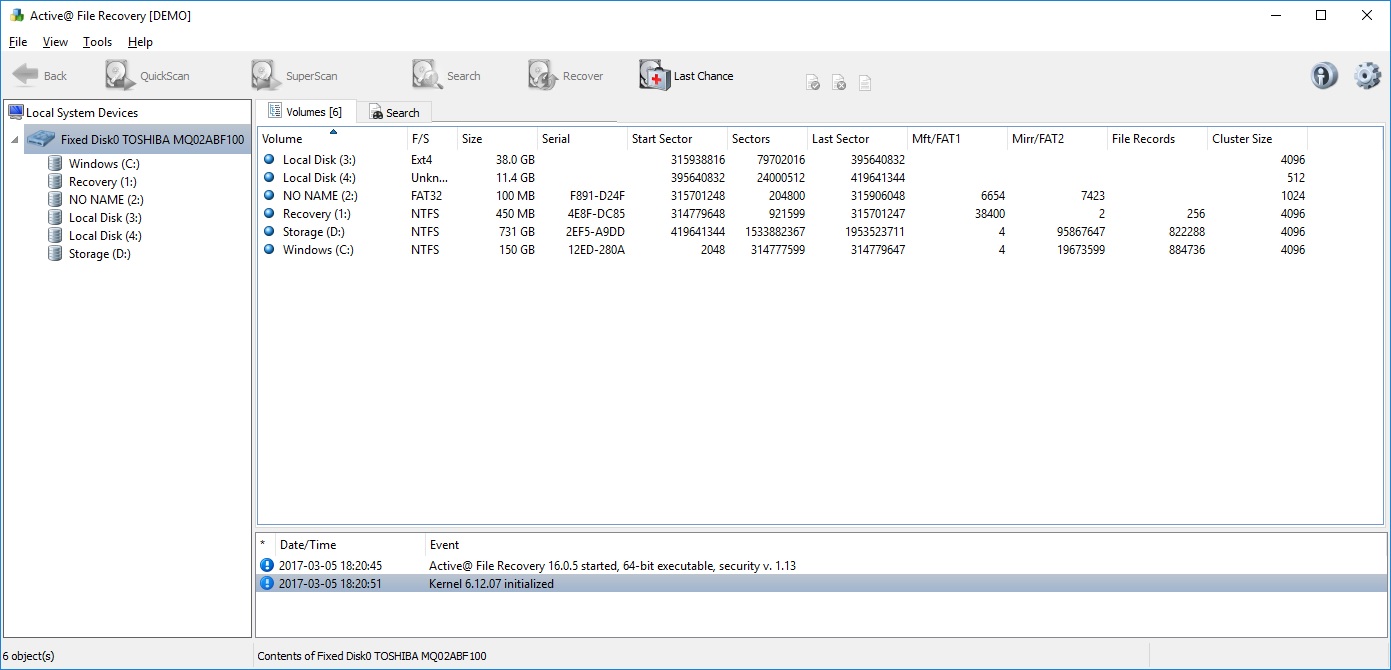Viewport: 1391px width, 670px height.
Task: Select the Volumes [6] tab
Action: pos(306,111)
